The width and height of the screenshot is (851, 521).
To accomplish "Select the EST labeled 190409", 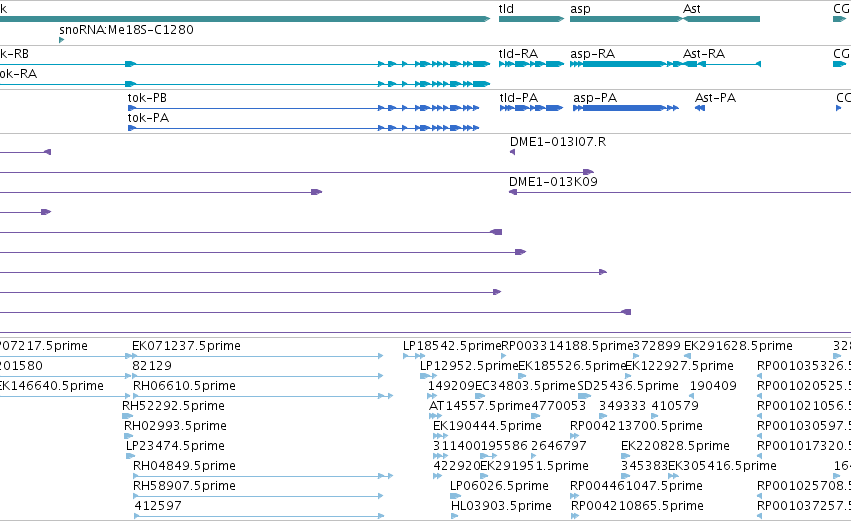I will (x=713, y=386).
